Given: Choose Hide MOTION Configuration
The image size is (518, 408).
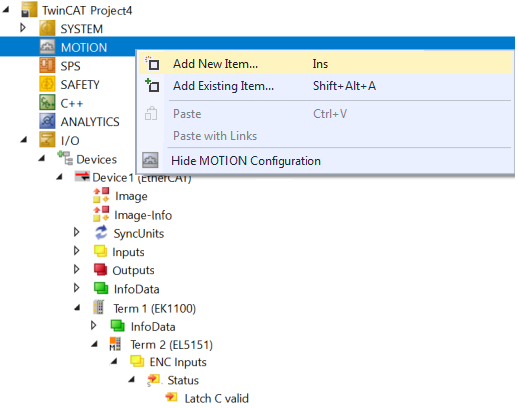Looking at the screenshot, I should point(326,161).
